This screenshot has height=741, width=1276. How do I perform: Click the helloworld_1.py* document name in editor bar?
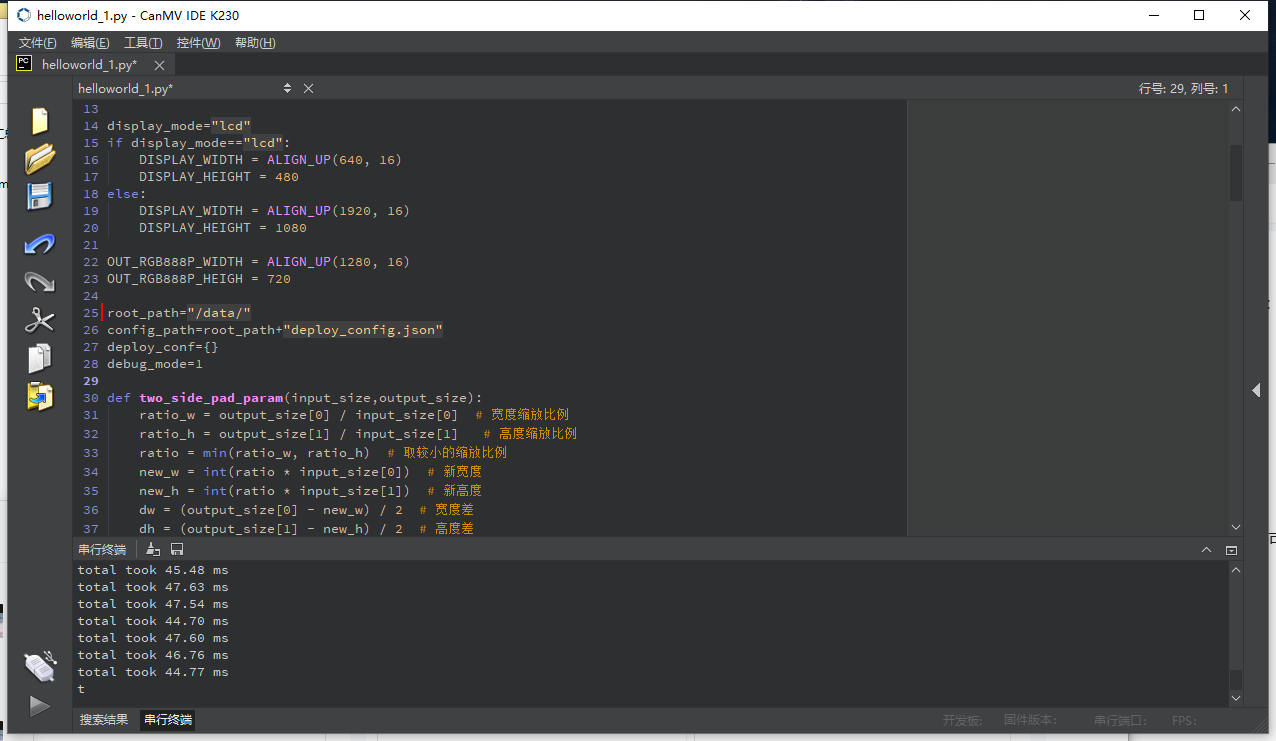pos(126,88)
